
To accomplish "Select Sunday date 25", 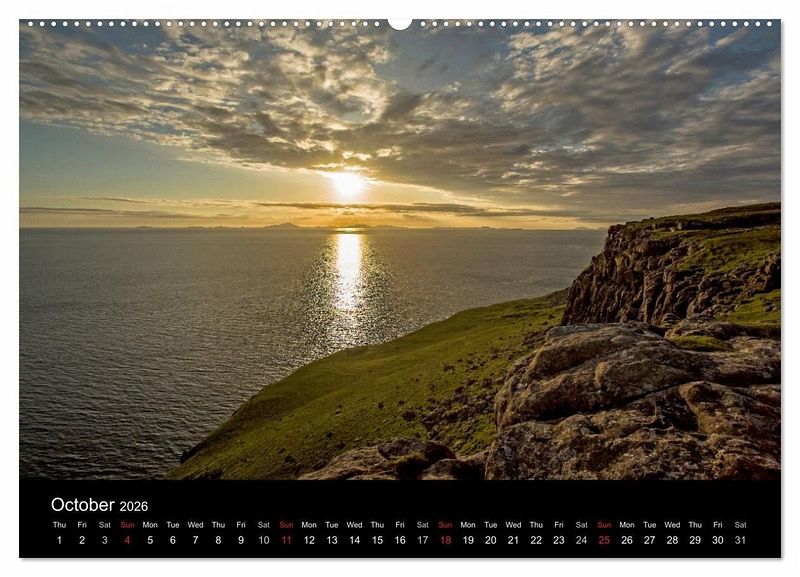I will [604, 540].
